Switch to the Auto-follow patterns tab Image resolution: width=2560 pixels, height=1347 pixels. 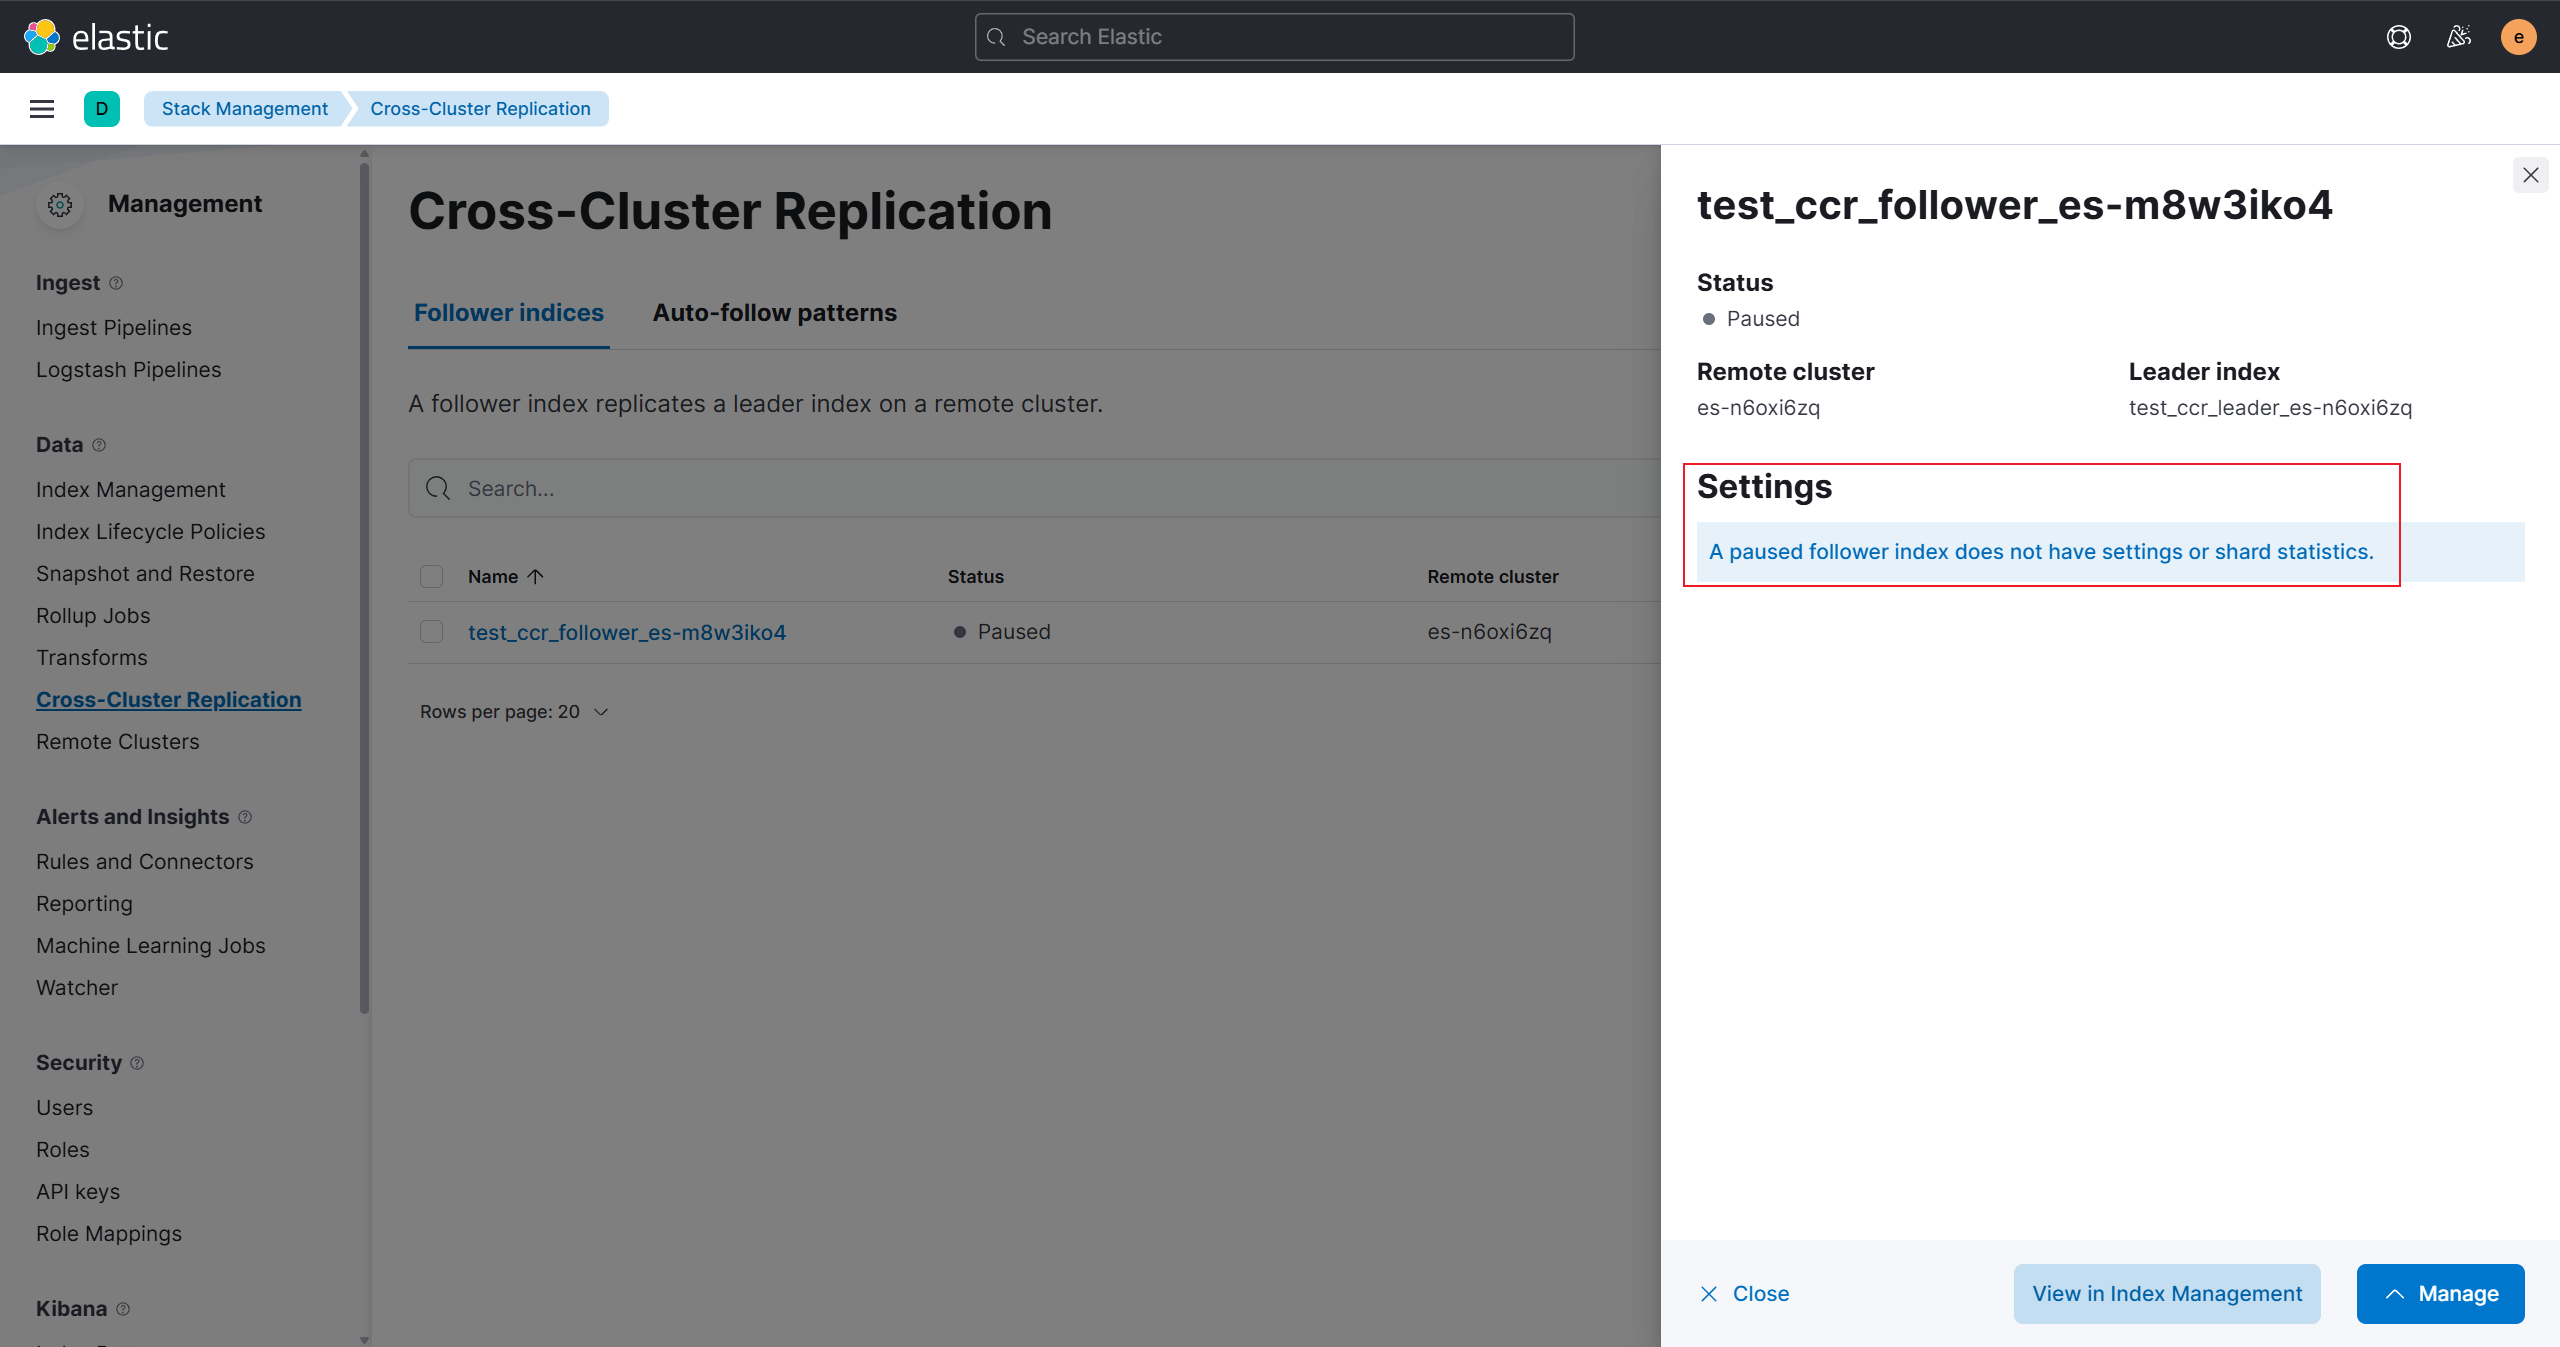(774, 313)
